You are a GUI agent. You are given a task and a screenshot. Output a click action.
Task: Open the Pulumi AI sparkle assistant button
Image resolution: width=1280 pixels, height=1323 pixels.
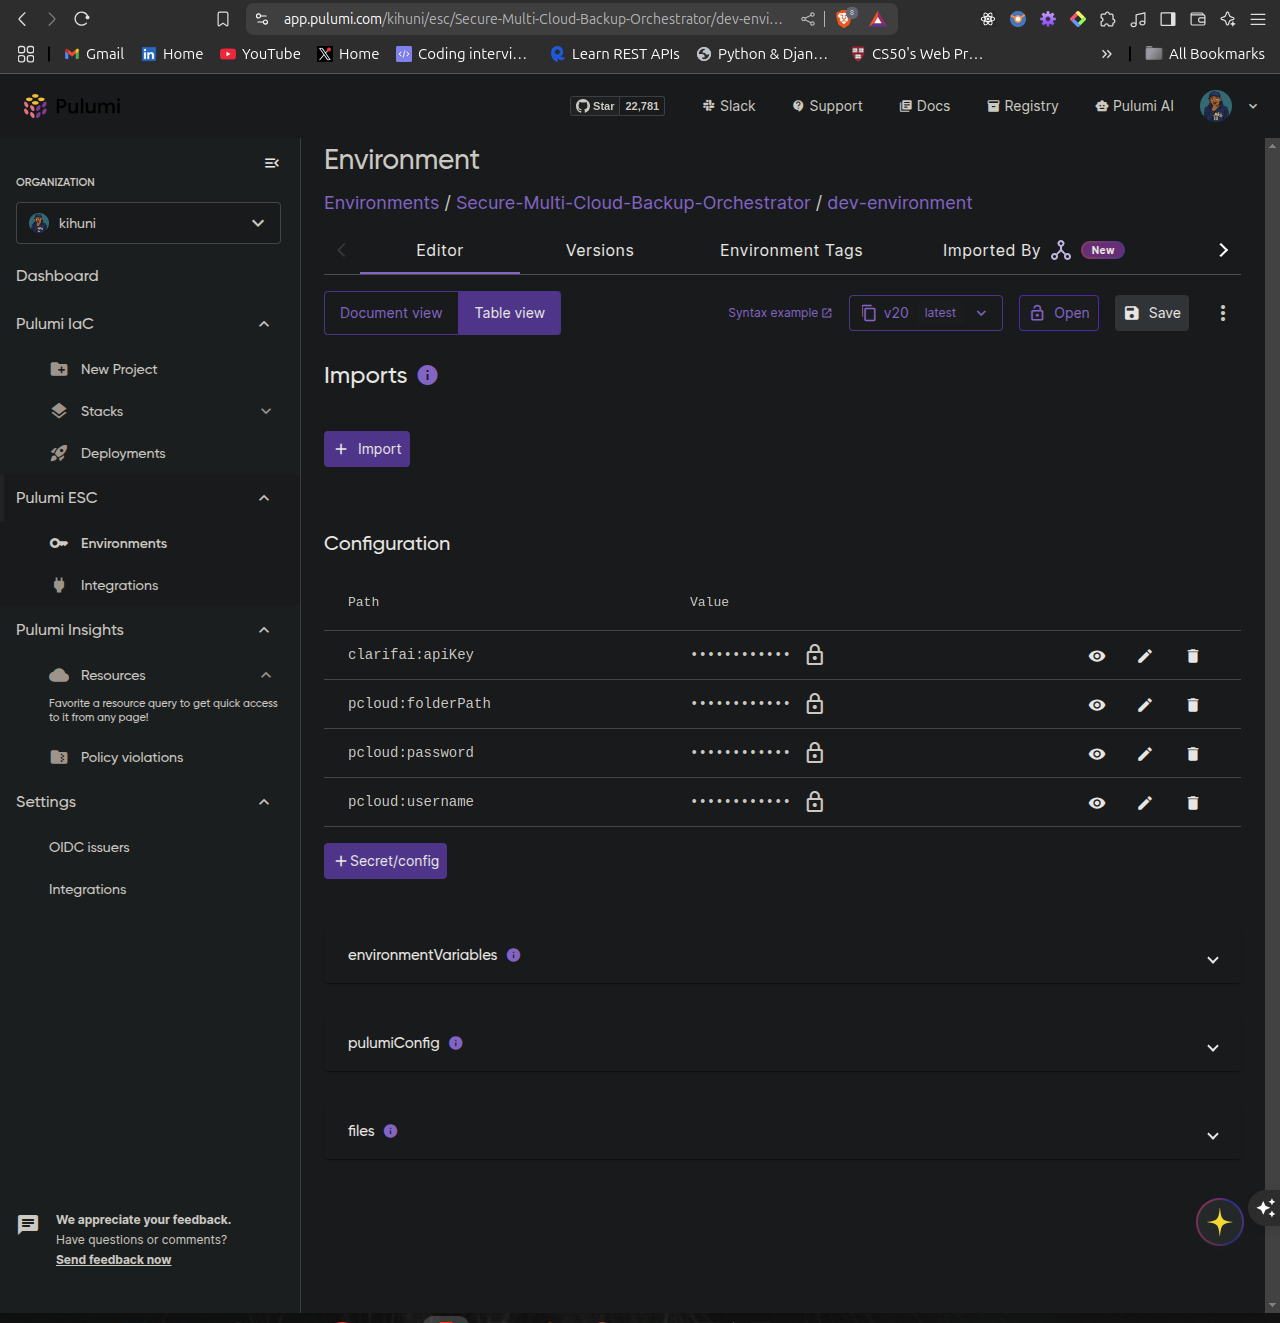tap(1220, 1222)
